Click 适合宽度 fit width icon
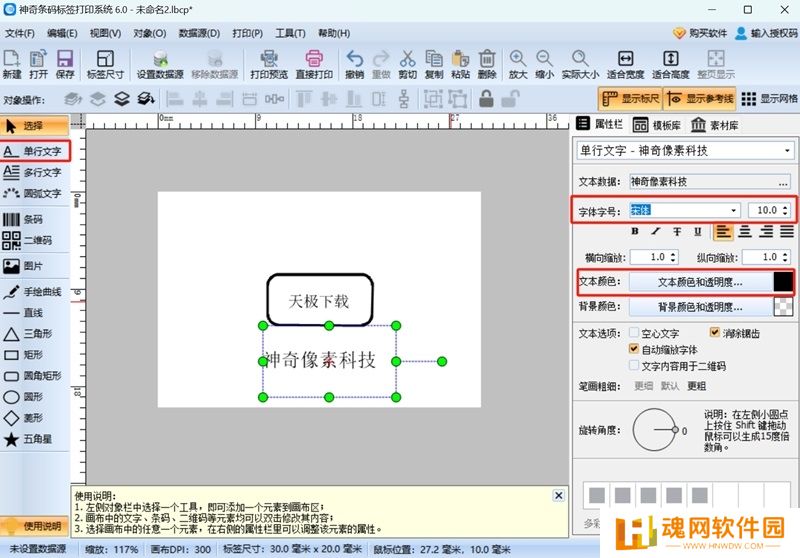The height and width of the screenshot is (558, 800). [625, 64]
